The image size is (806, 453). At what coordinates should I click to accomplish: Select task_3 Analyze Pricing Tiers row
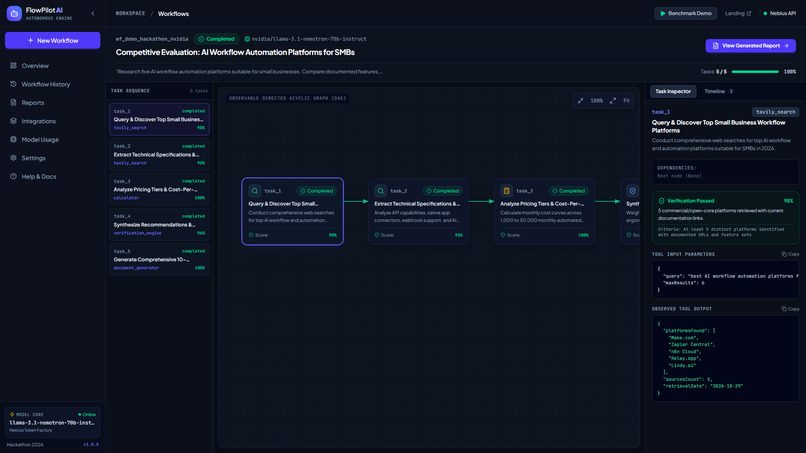click(159, 189)
